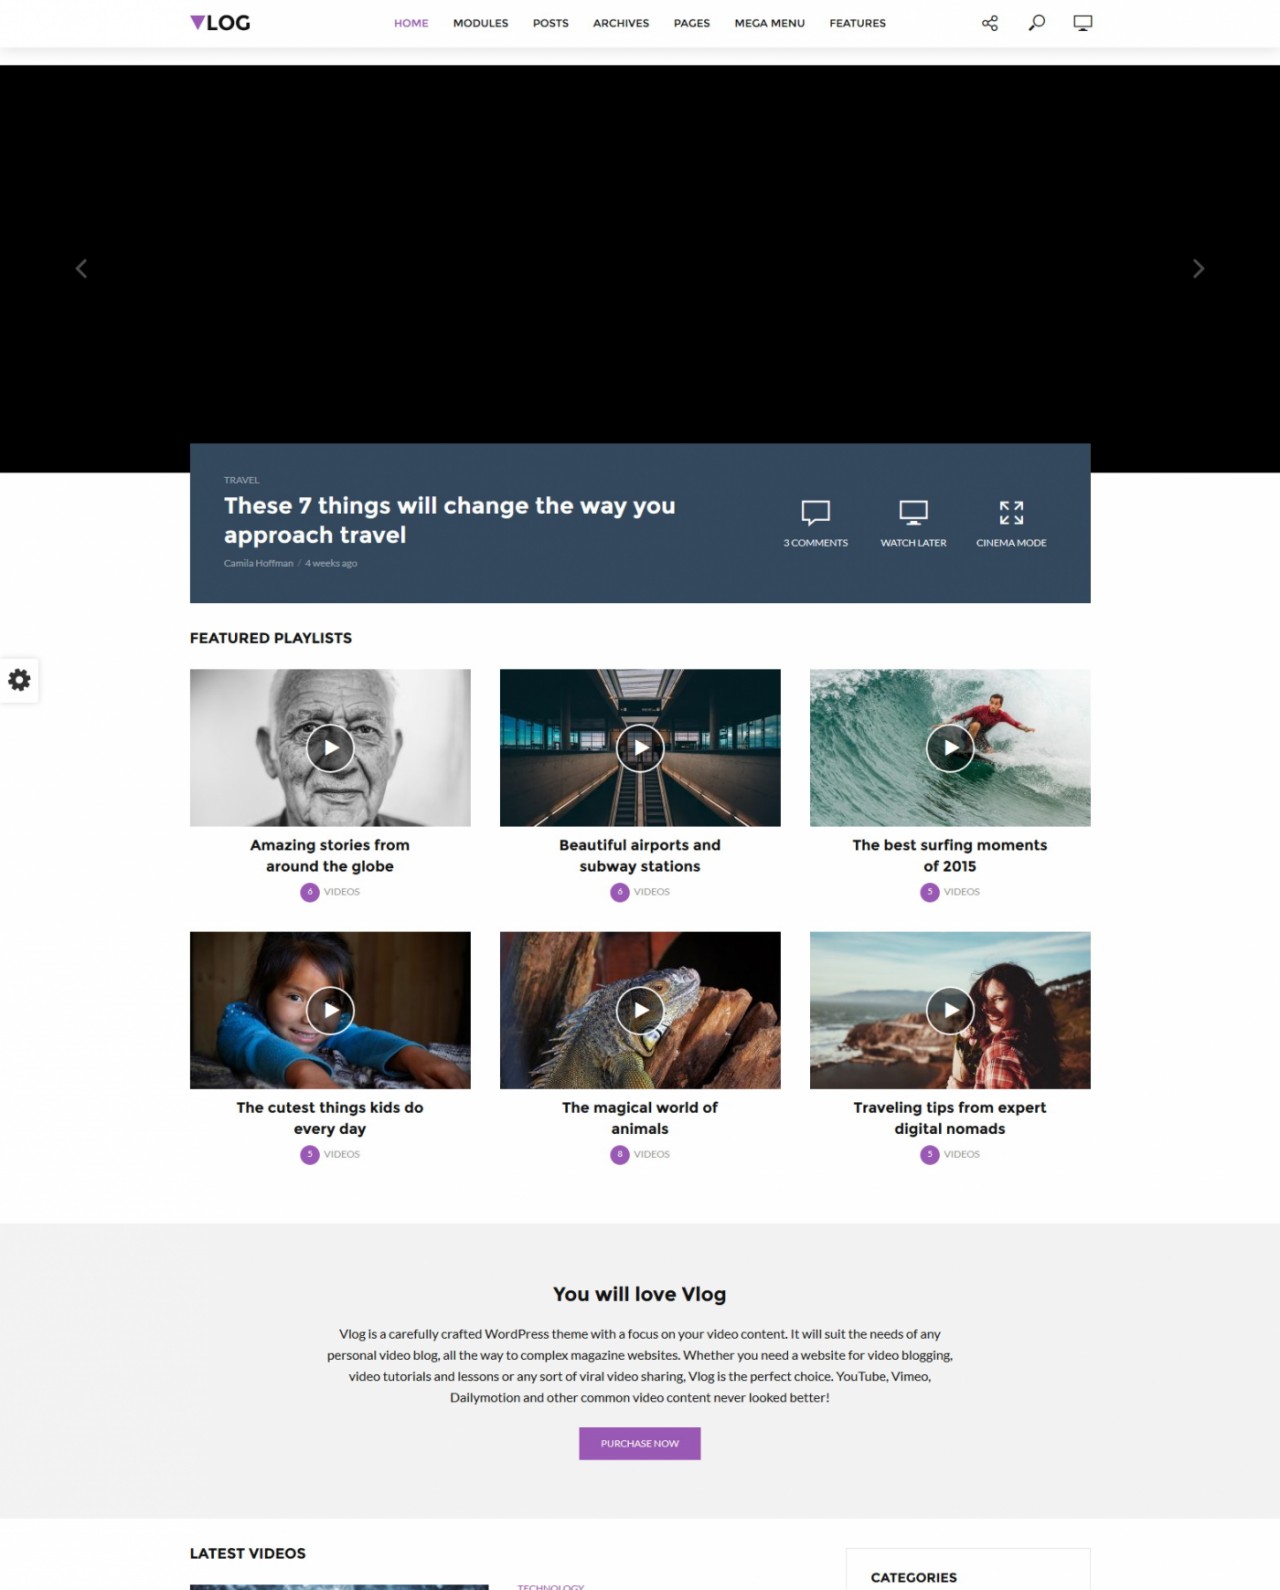Play the best surfing moments playlist

coord(950,748)
